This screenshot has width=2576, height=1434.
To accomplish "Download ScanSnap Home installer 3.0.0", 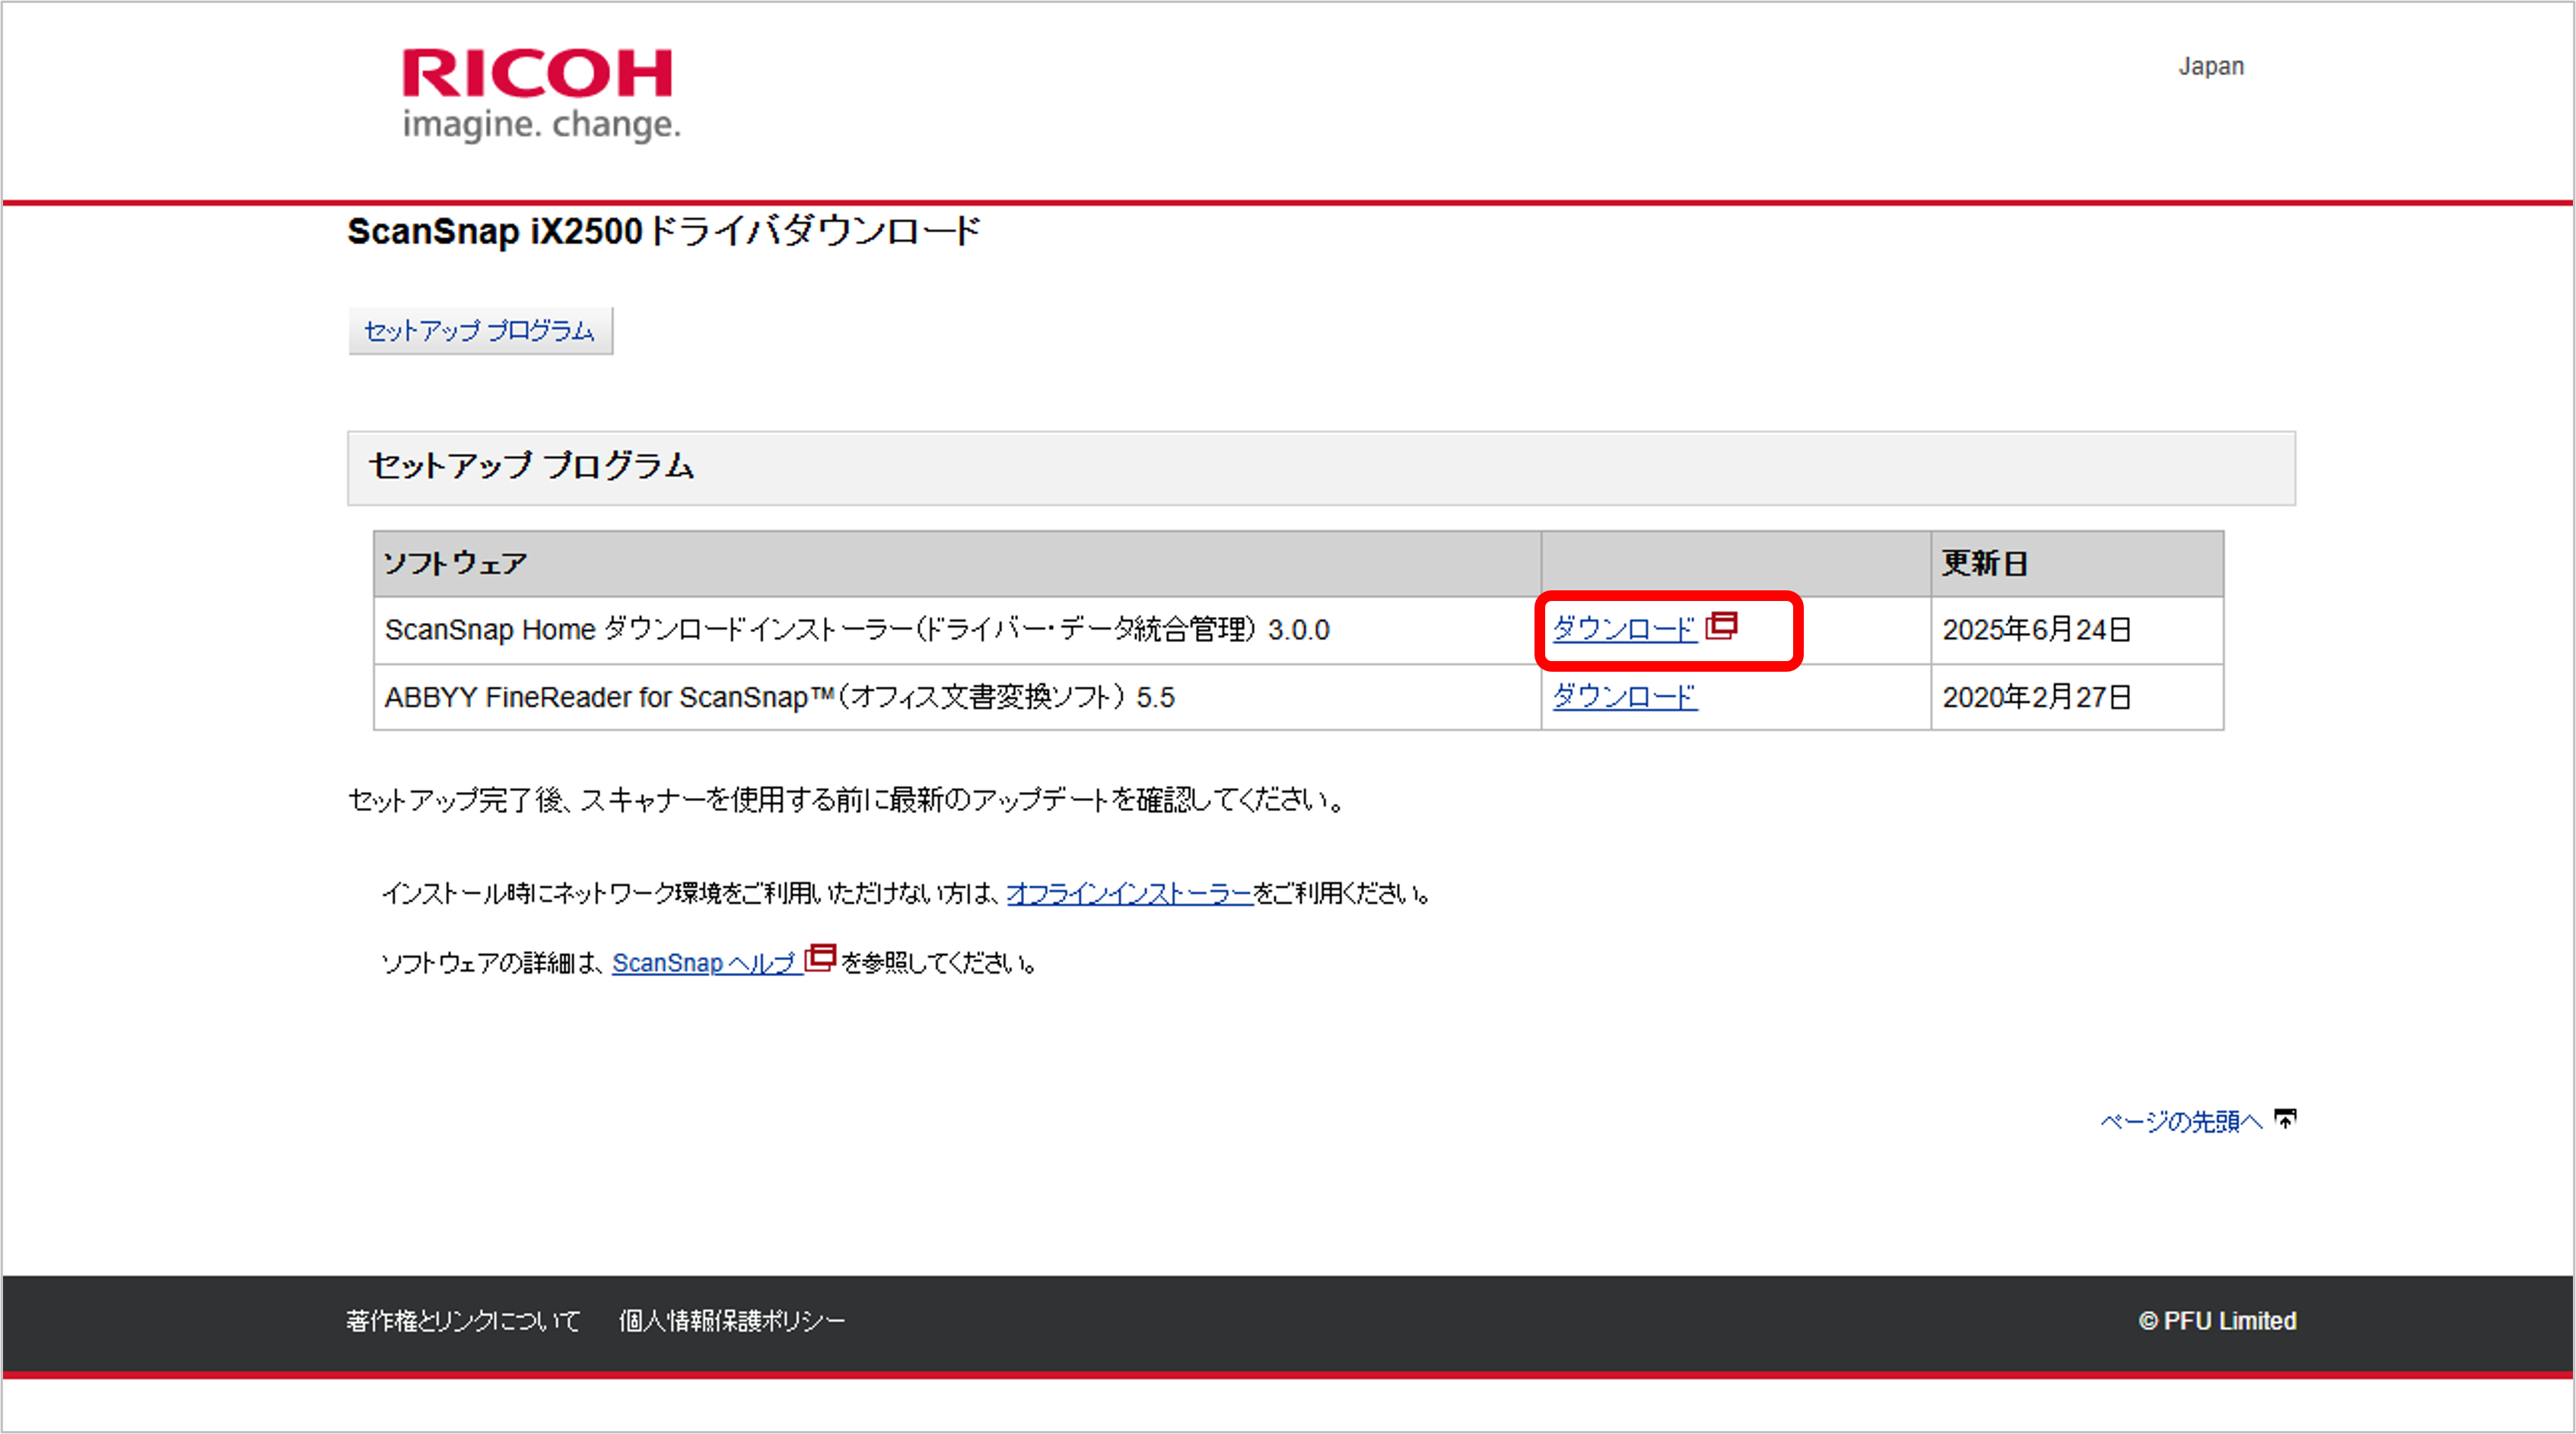I will pos(1624,629).
